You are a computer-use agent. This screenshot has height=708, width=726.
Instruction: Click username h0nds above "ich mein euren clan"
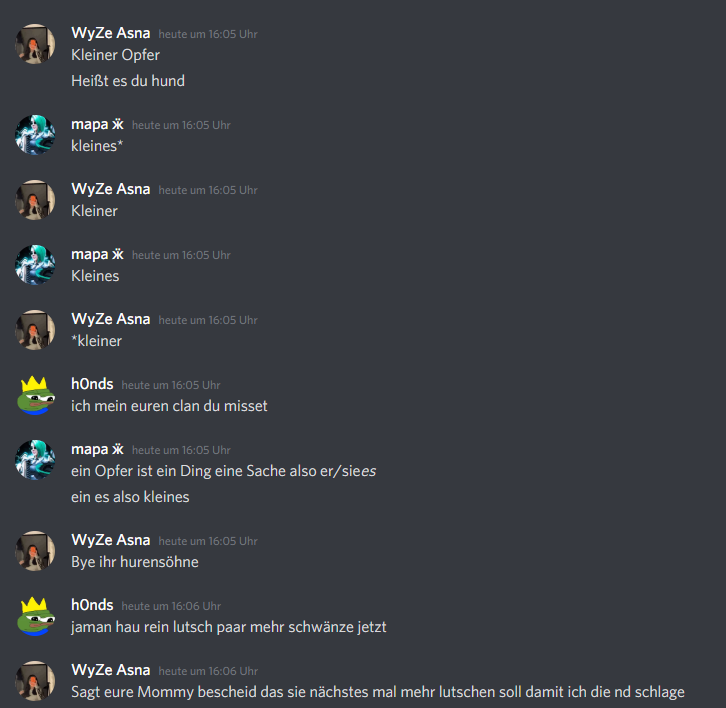tap(92, 384)
